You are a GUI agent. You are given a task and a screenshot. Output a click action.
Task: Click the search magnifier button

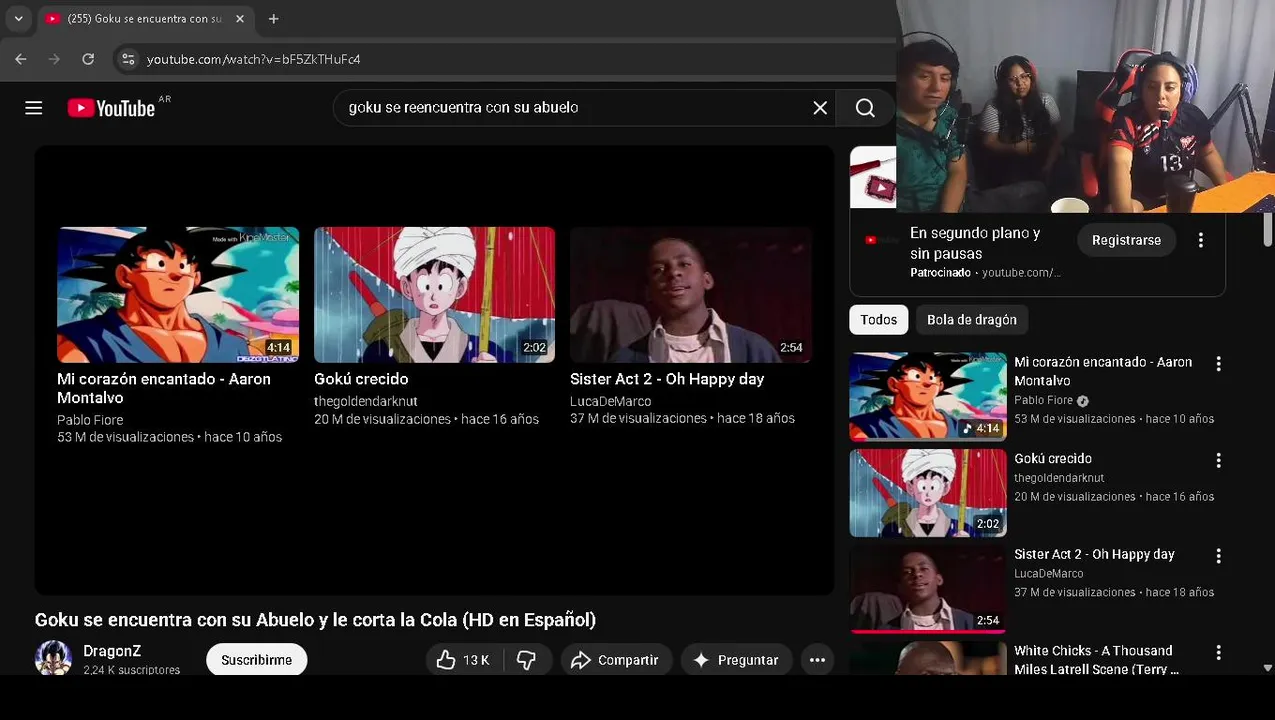(865, 108)
